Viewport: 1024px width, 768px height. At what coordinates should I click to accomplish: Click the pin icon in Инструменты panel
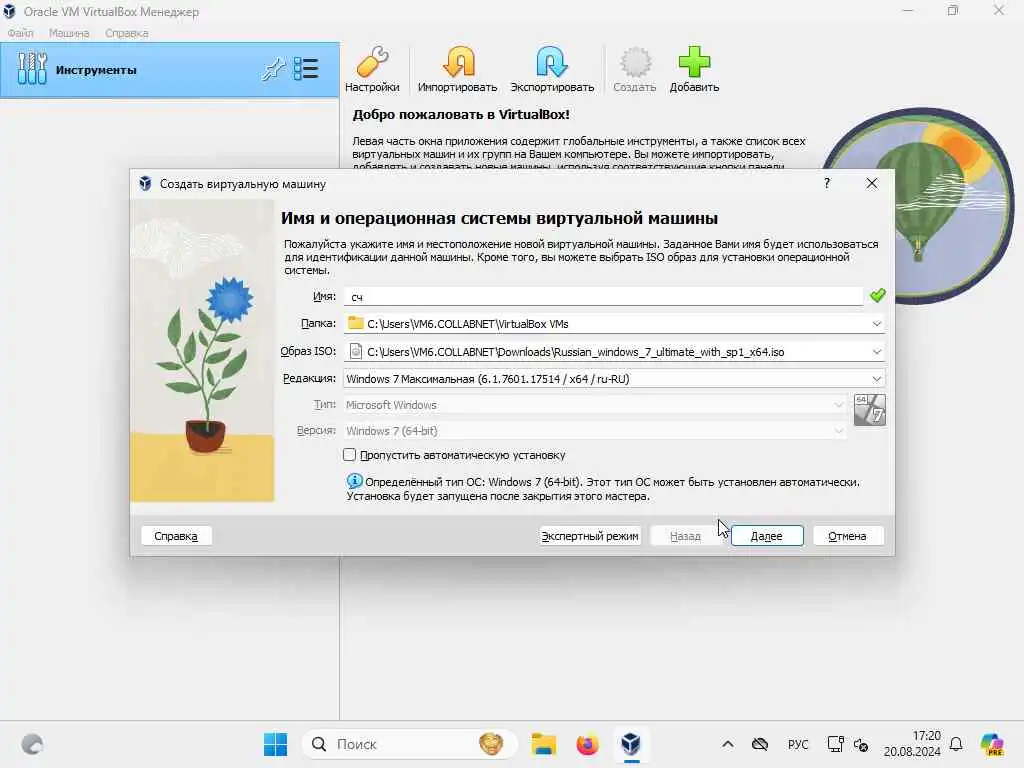273,69
